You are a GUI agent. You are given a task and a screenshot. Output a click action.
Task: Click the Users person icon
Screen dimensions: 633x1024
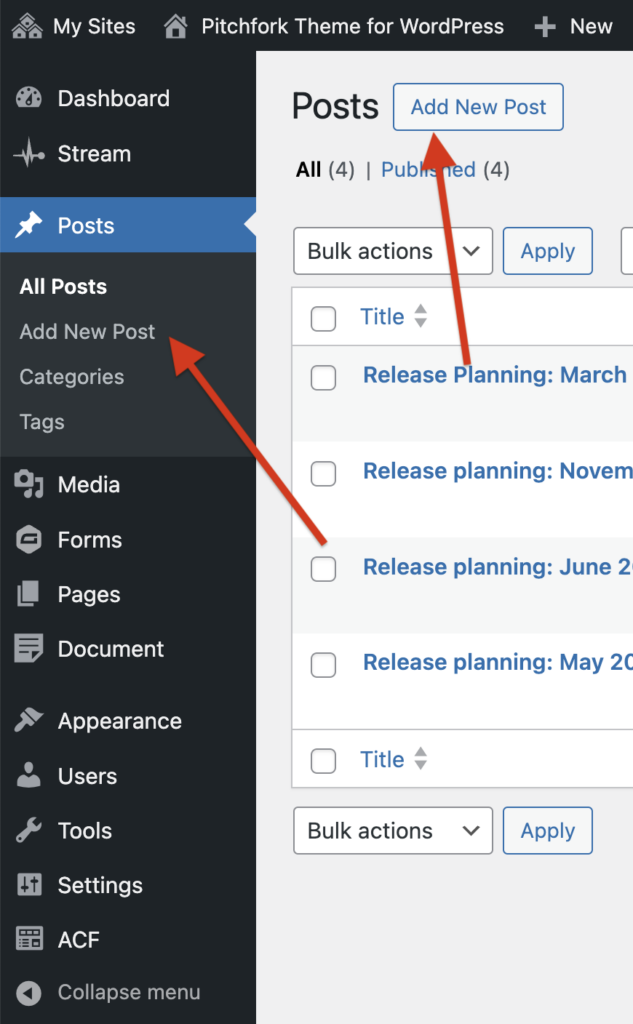[x=29, y=775]
